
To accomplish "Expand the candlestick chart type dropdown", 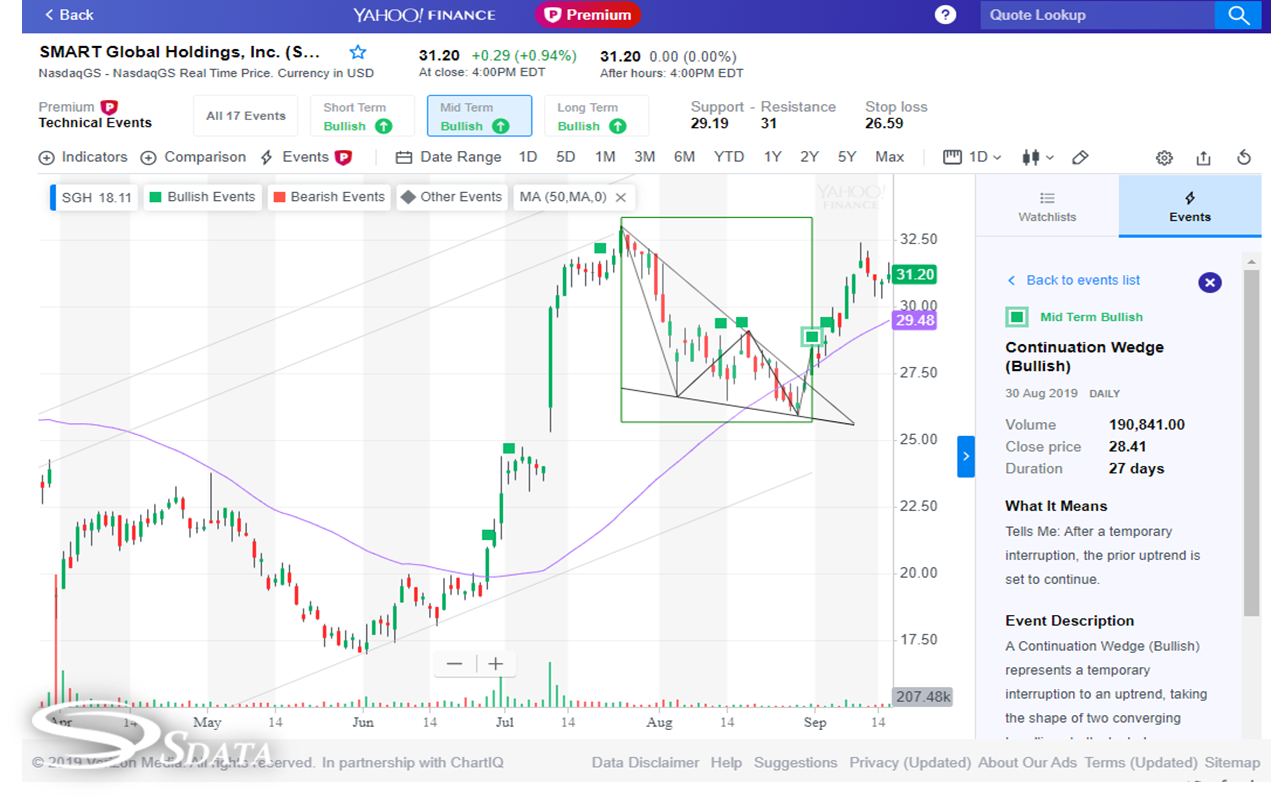I will (1038, 157).
